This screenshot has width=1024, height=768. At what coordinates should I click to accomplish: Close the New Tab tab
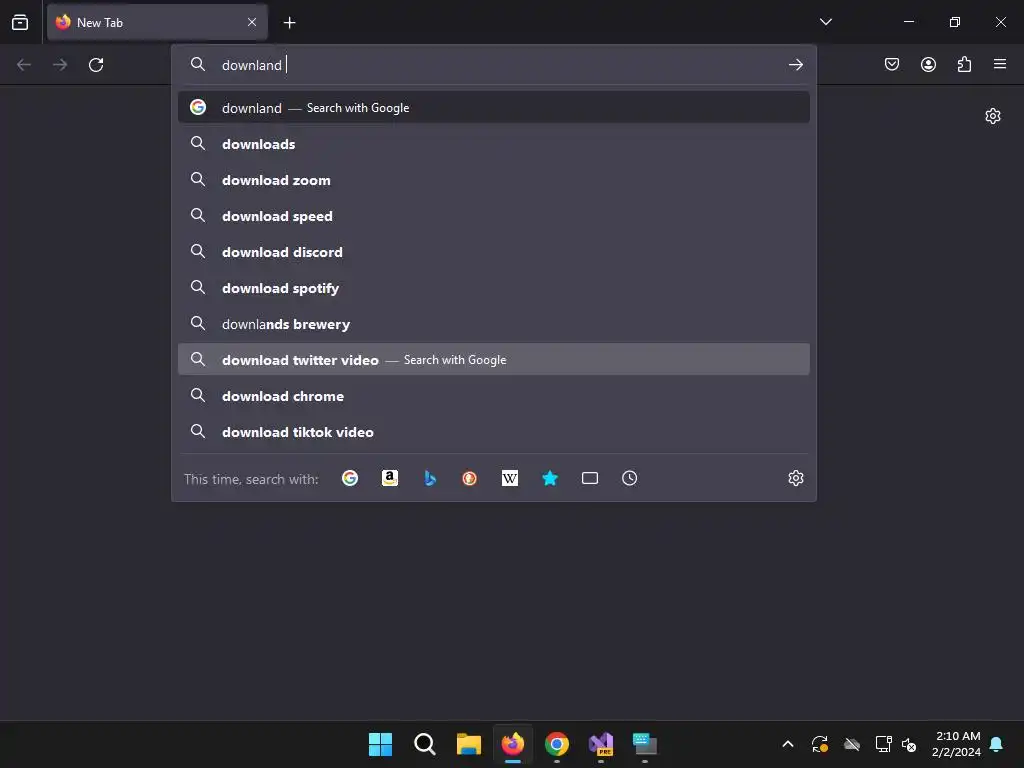click(252, 22)
